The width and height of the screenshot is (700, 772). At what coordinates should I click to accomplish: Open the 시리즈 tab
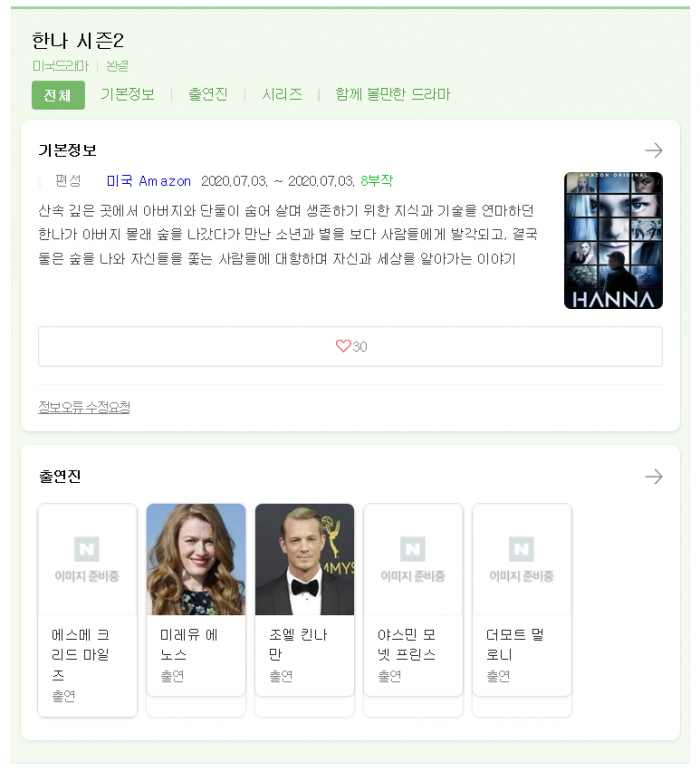[x=282, y=94]
